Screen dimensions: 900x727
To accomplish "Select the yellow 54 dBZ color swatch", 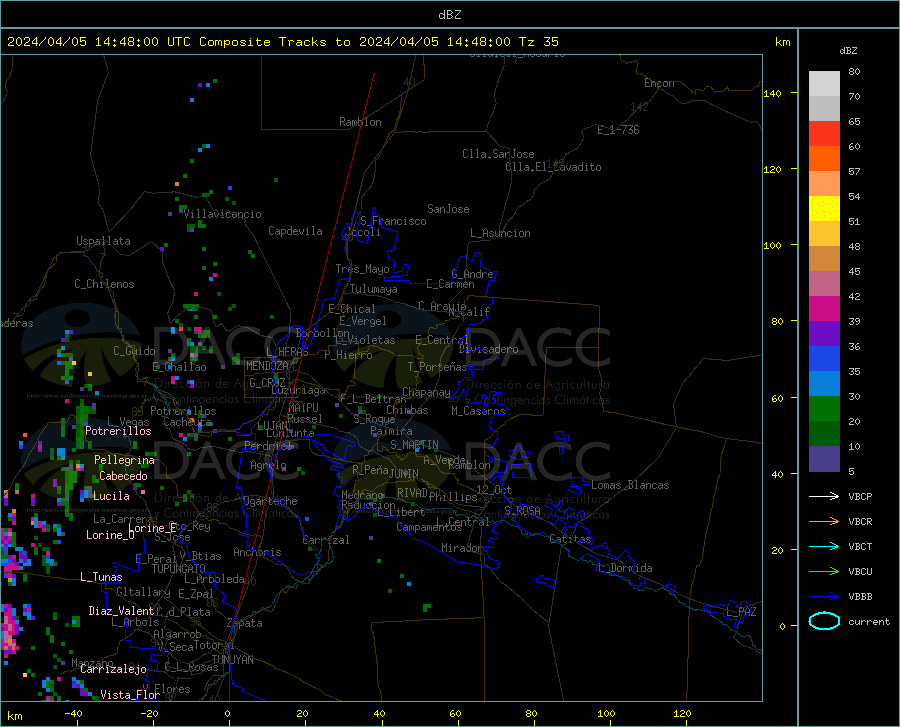I will coord(824,209).
